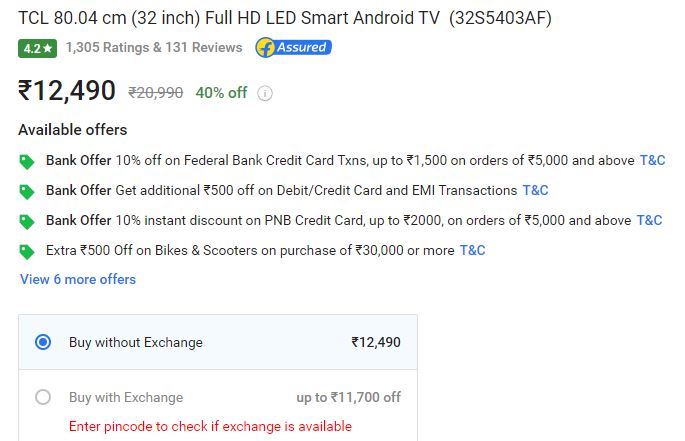Click the green 4.2 star rating badge
Viewport: 685px width, 441px height.
(38, 48)
